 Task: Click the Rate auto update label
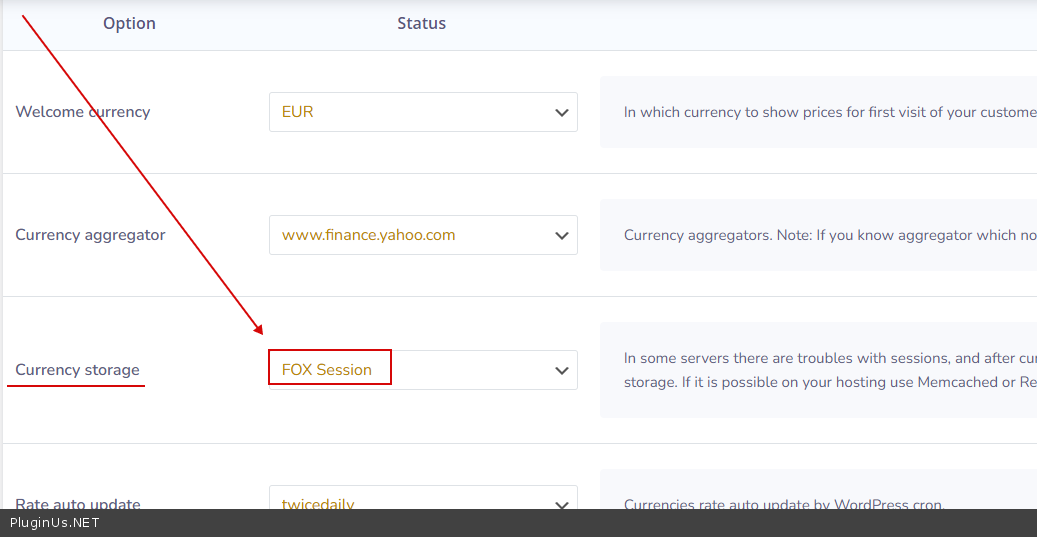coord(78,502)
